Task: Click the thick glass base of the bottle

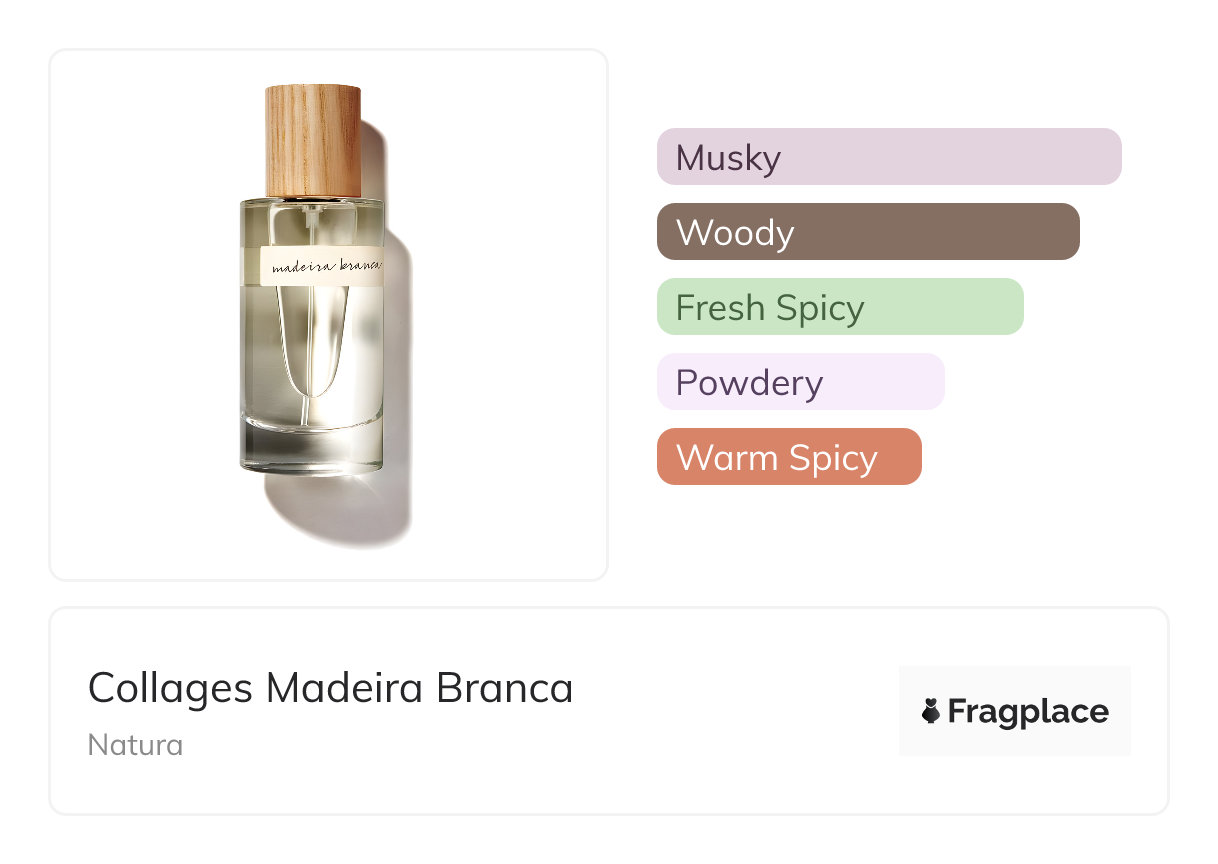Action: 312,443
